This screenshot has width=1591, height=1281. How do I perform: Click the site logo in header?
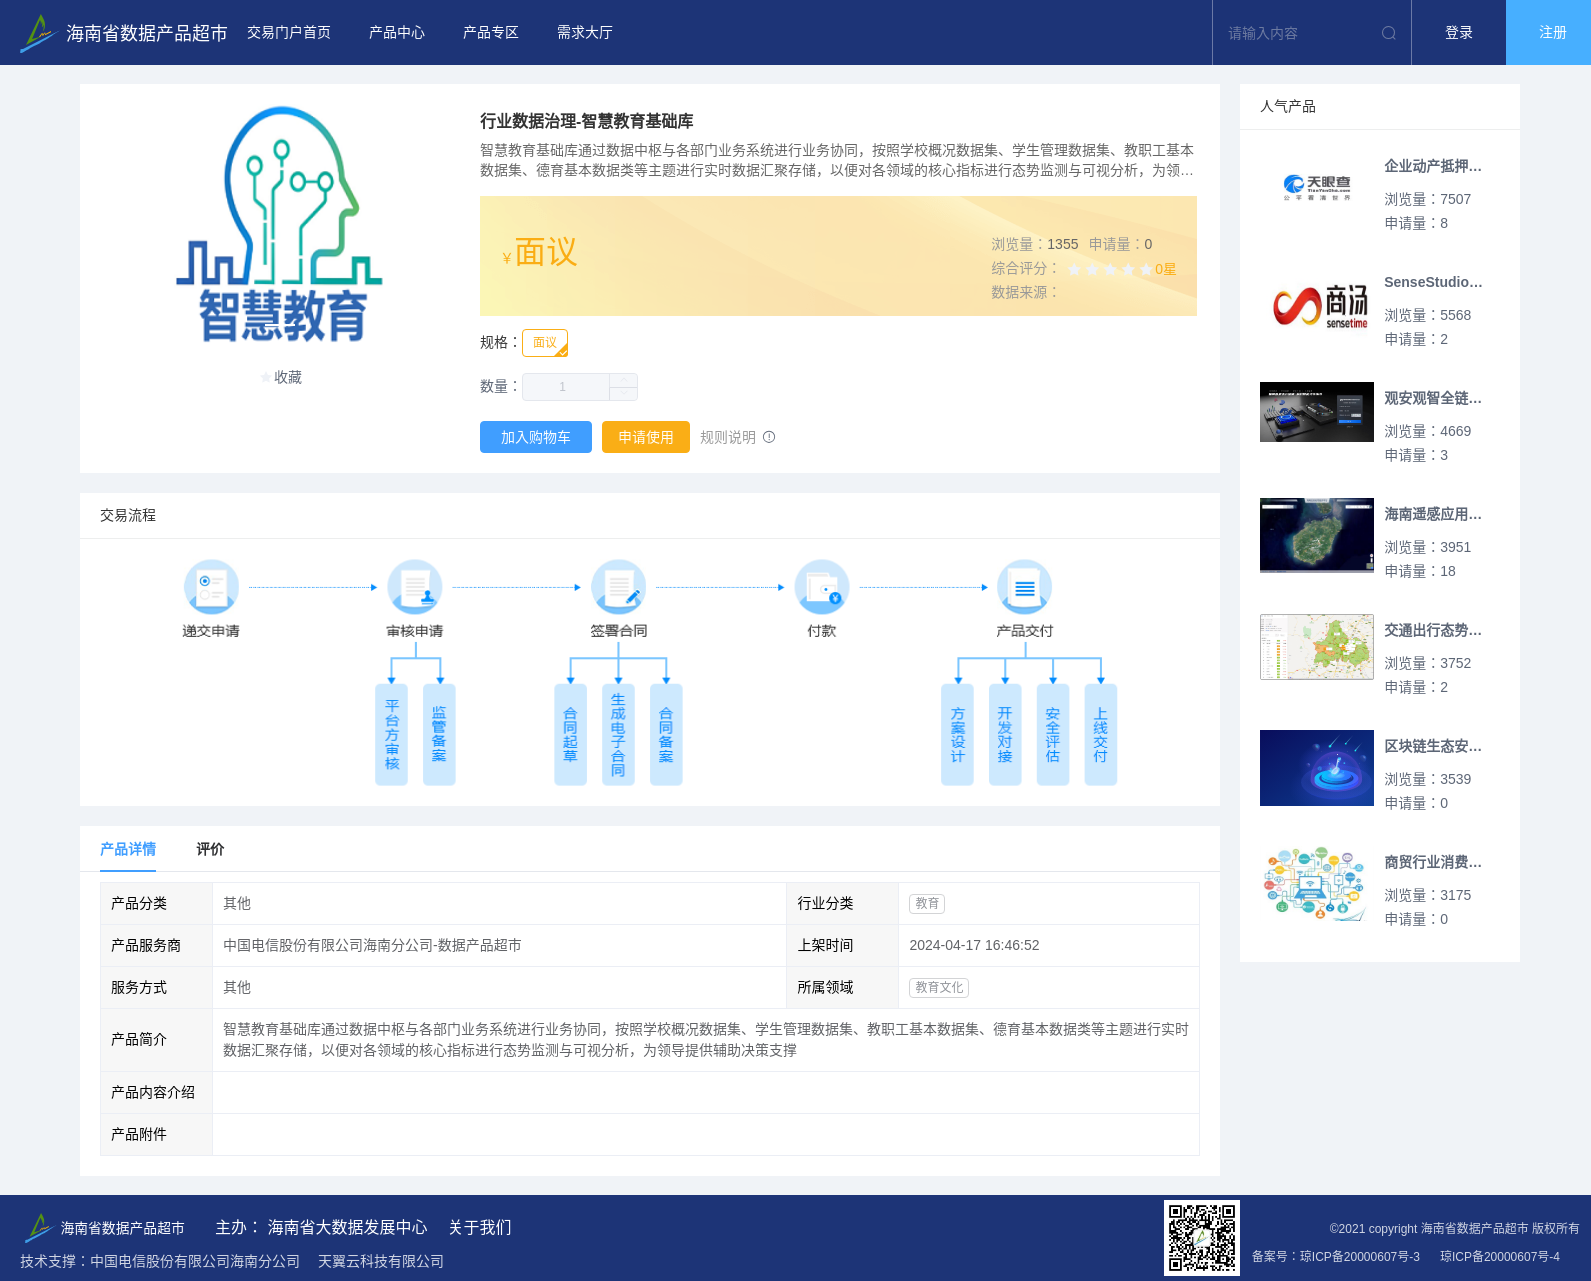pos(37,33)
